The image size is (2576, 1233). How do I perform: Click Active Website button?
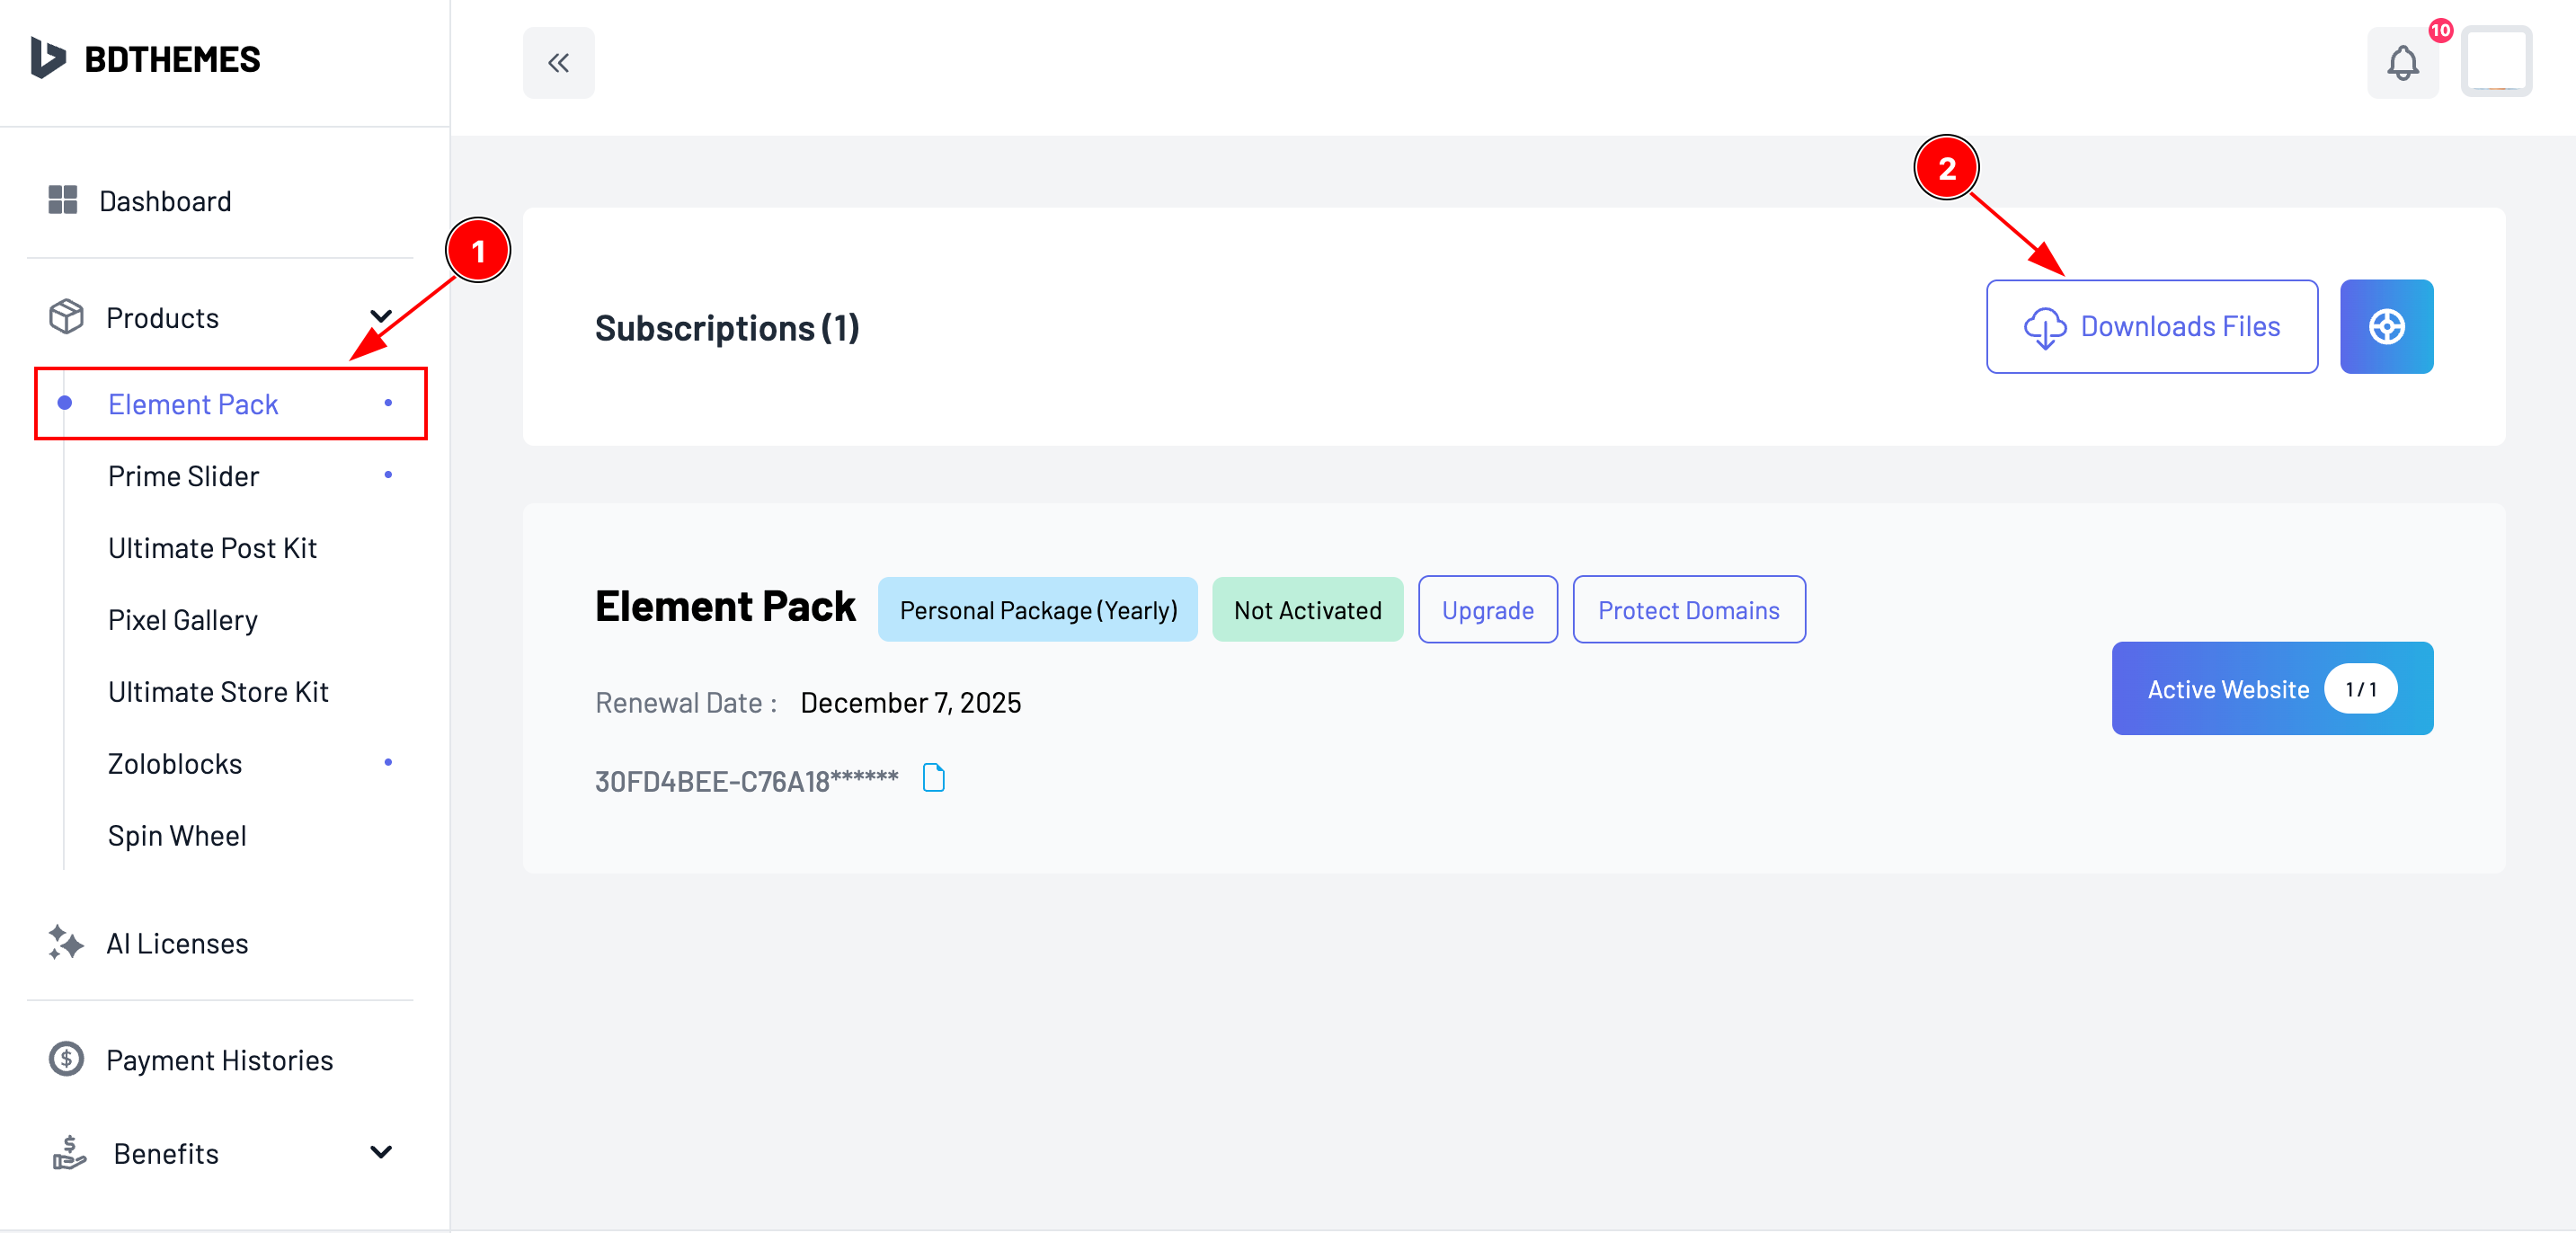point(2272,689)
